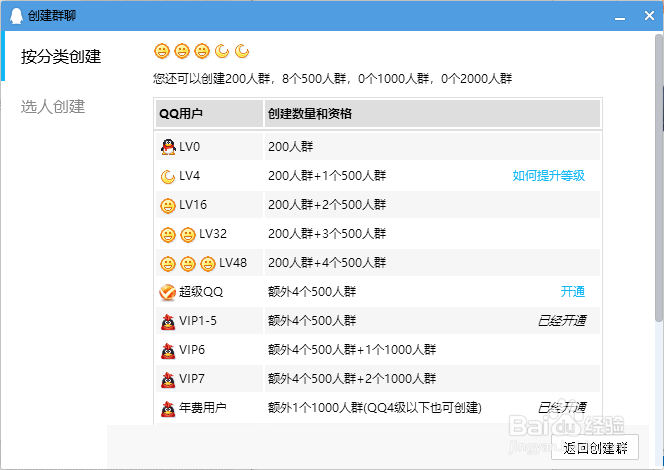The image size is (664, 470).
Task: Select the LV32 row label
Action: tap(213, 234)
